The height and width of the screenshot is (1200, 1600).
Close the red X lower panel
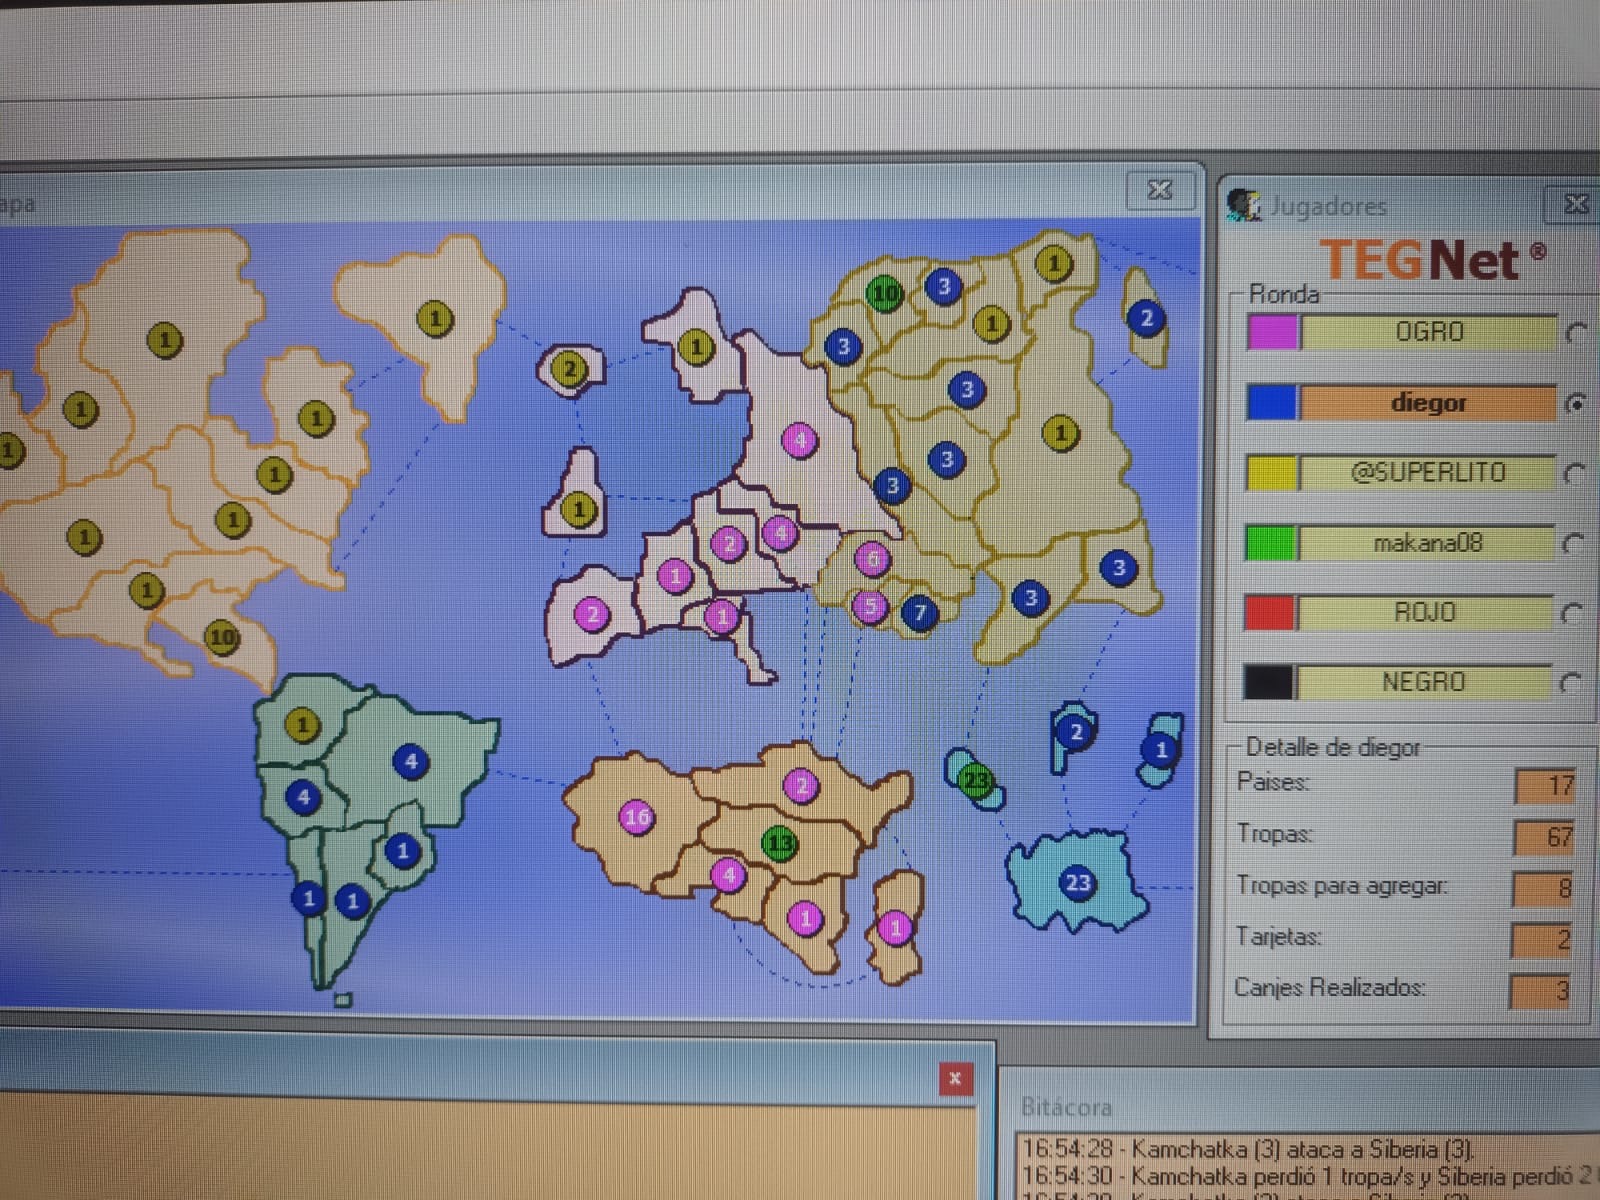[955, 1078]
